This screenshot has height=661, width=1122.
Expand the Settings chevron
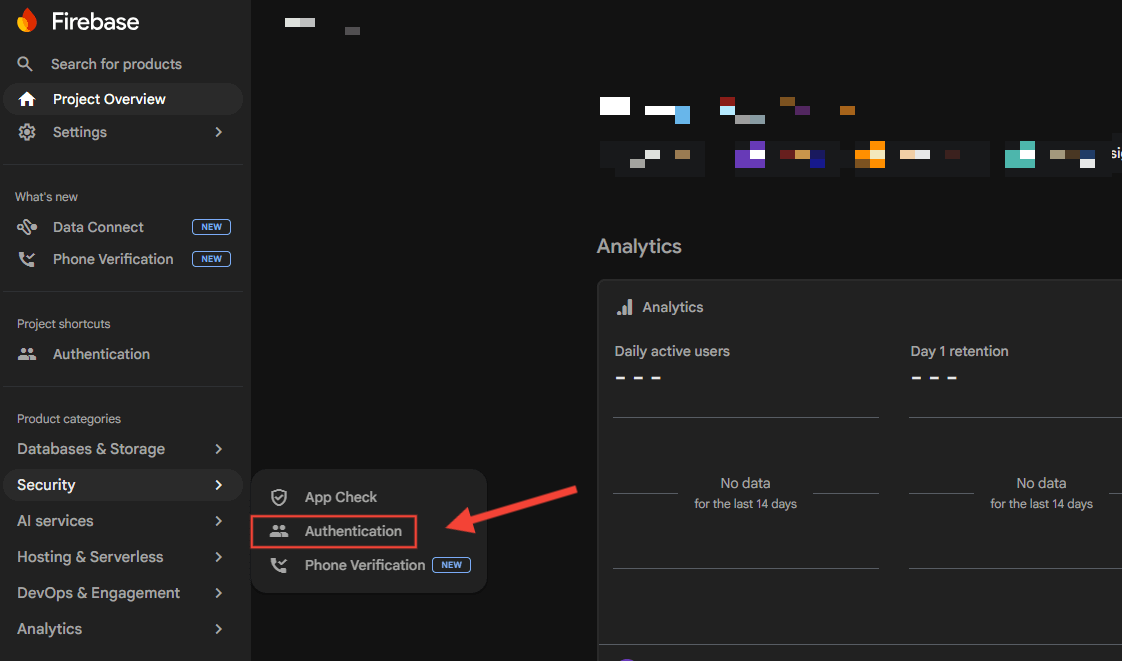click(x=219, y=132)
